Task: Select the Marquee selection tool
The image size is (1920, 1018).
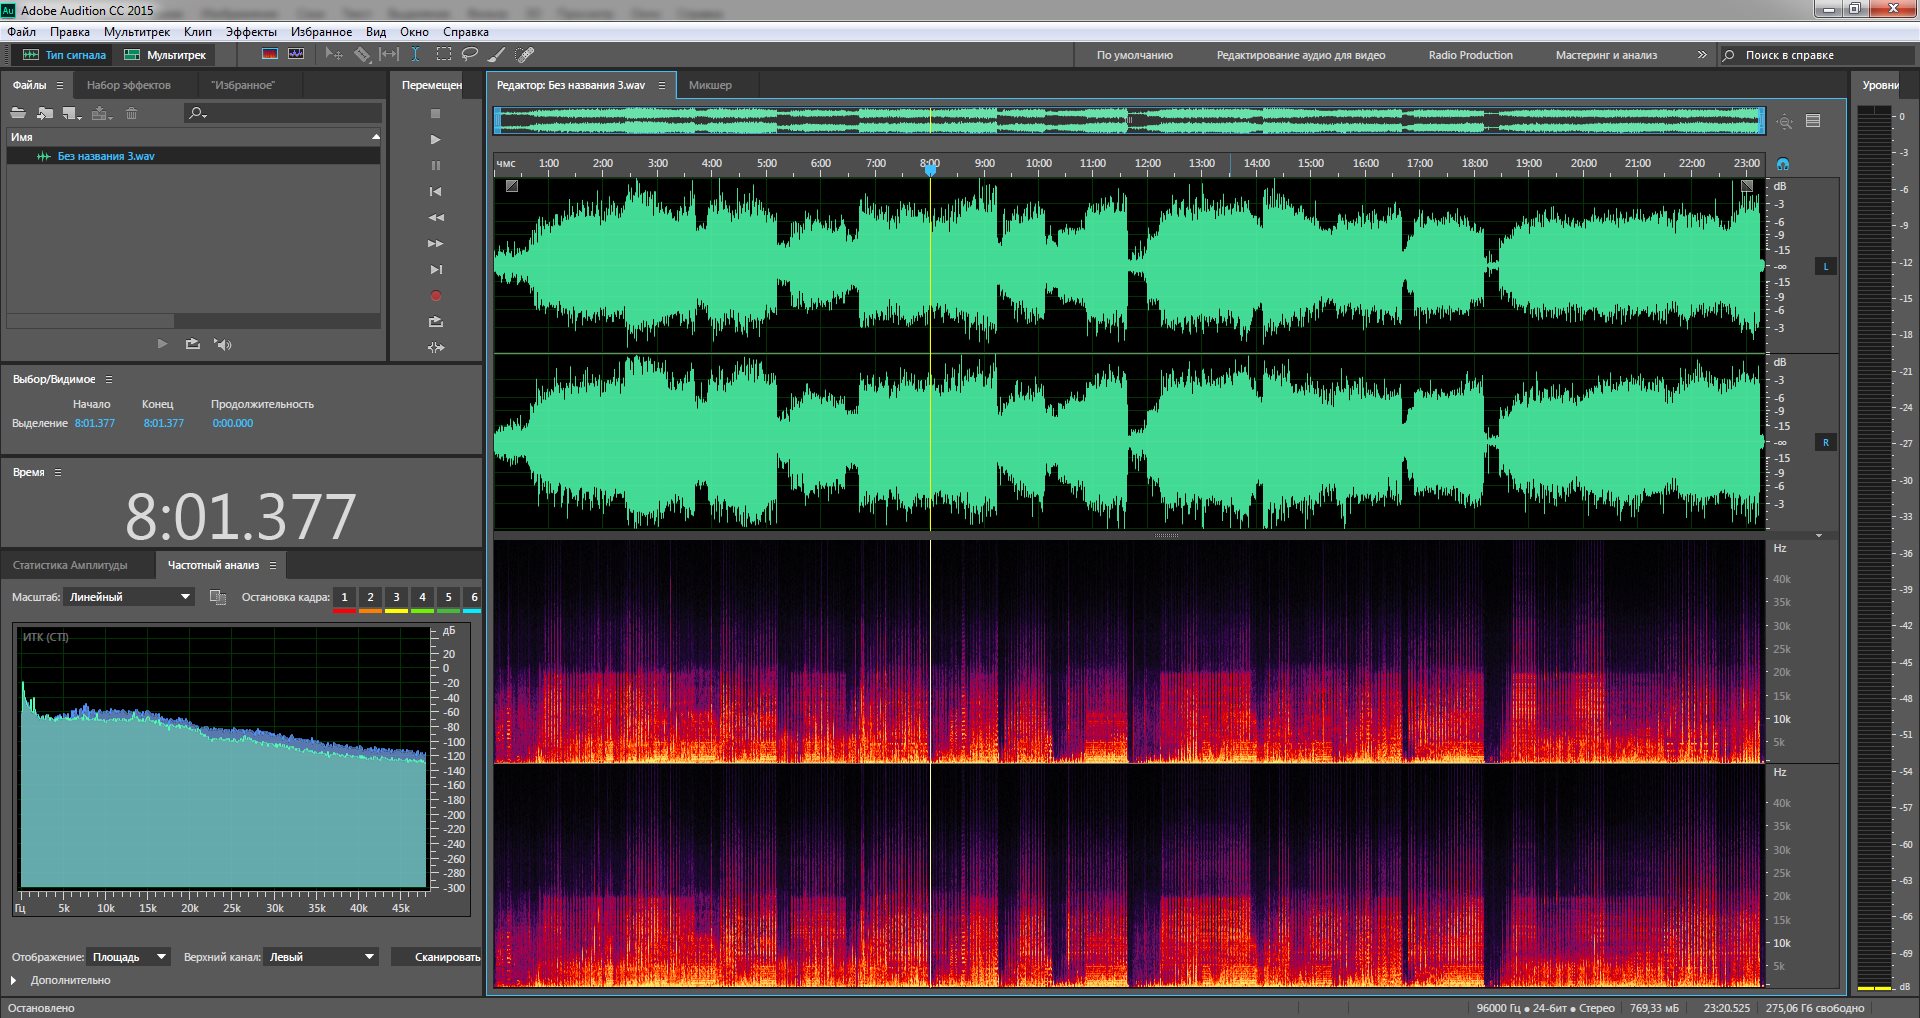Action: (x=444, y=55)
